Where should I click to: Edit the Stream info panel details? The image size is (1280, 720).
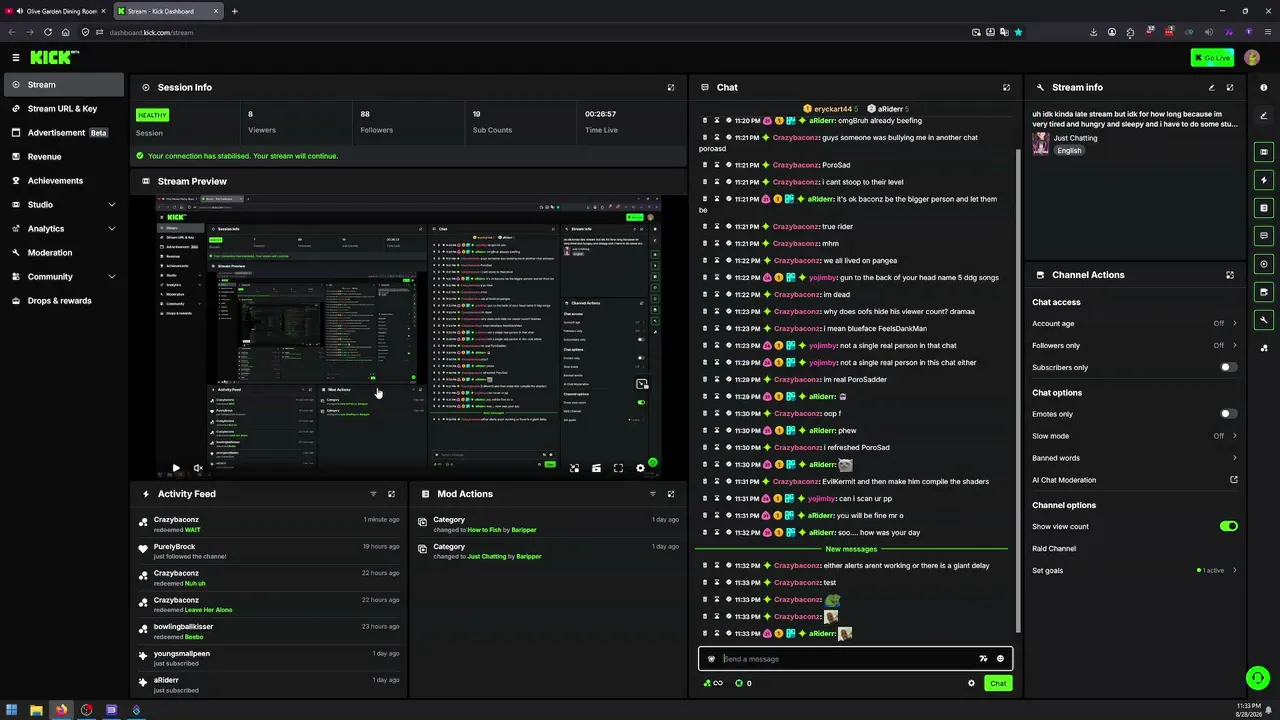tap(1212, 88)
